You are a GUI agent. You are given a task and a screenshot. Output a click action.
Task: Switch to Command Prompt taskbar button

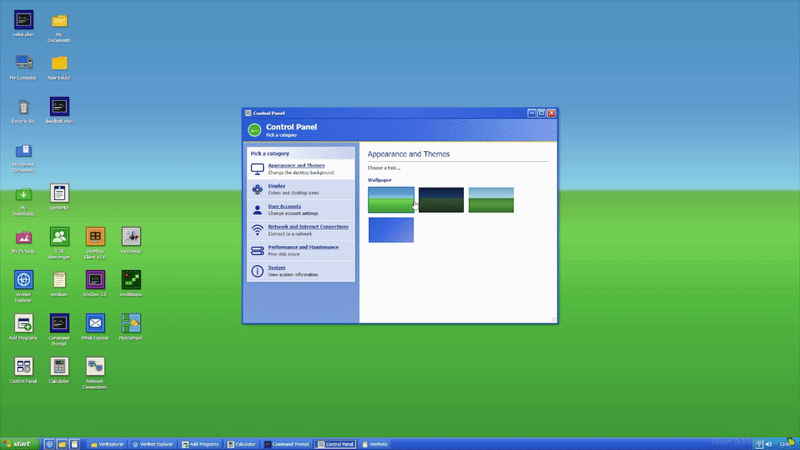pos(286,444)
